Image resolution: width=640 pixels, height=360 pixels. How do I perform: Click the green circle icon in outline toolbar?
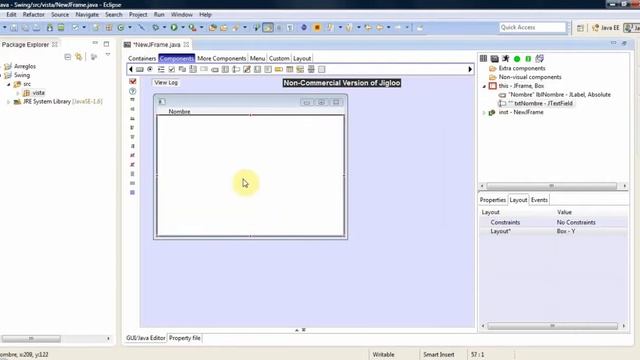pyautogui.click(x=517, y=59)
